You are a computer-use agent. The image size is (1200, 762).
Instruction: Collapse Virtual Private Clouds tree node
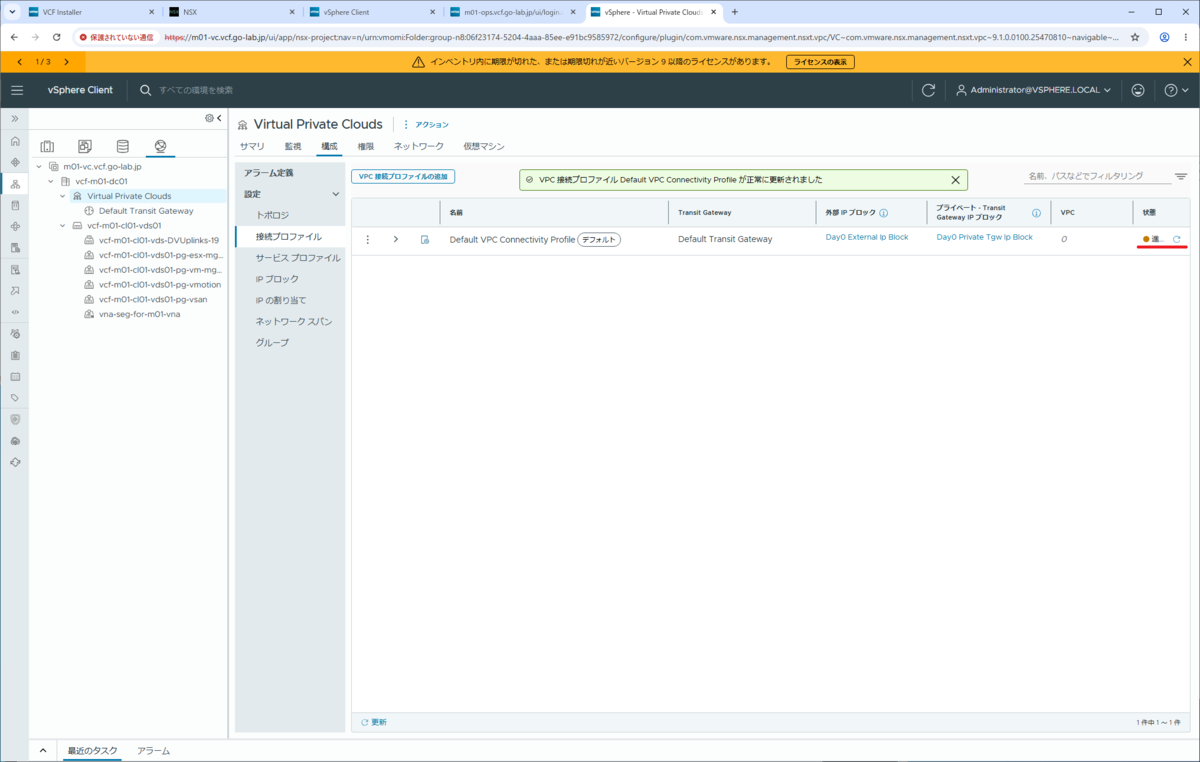63,196
